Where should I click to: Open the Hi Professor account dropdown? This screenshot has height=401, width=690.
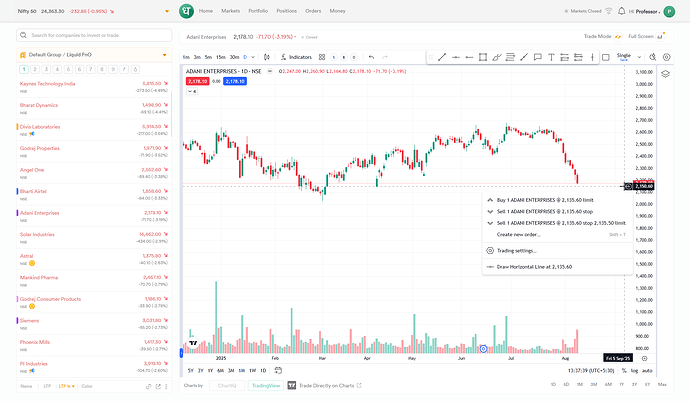(x=645, y=11)
